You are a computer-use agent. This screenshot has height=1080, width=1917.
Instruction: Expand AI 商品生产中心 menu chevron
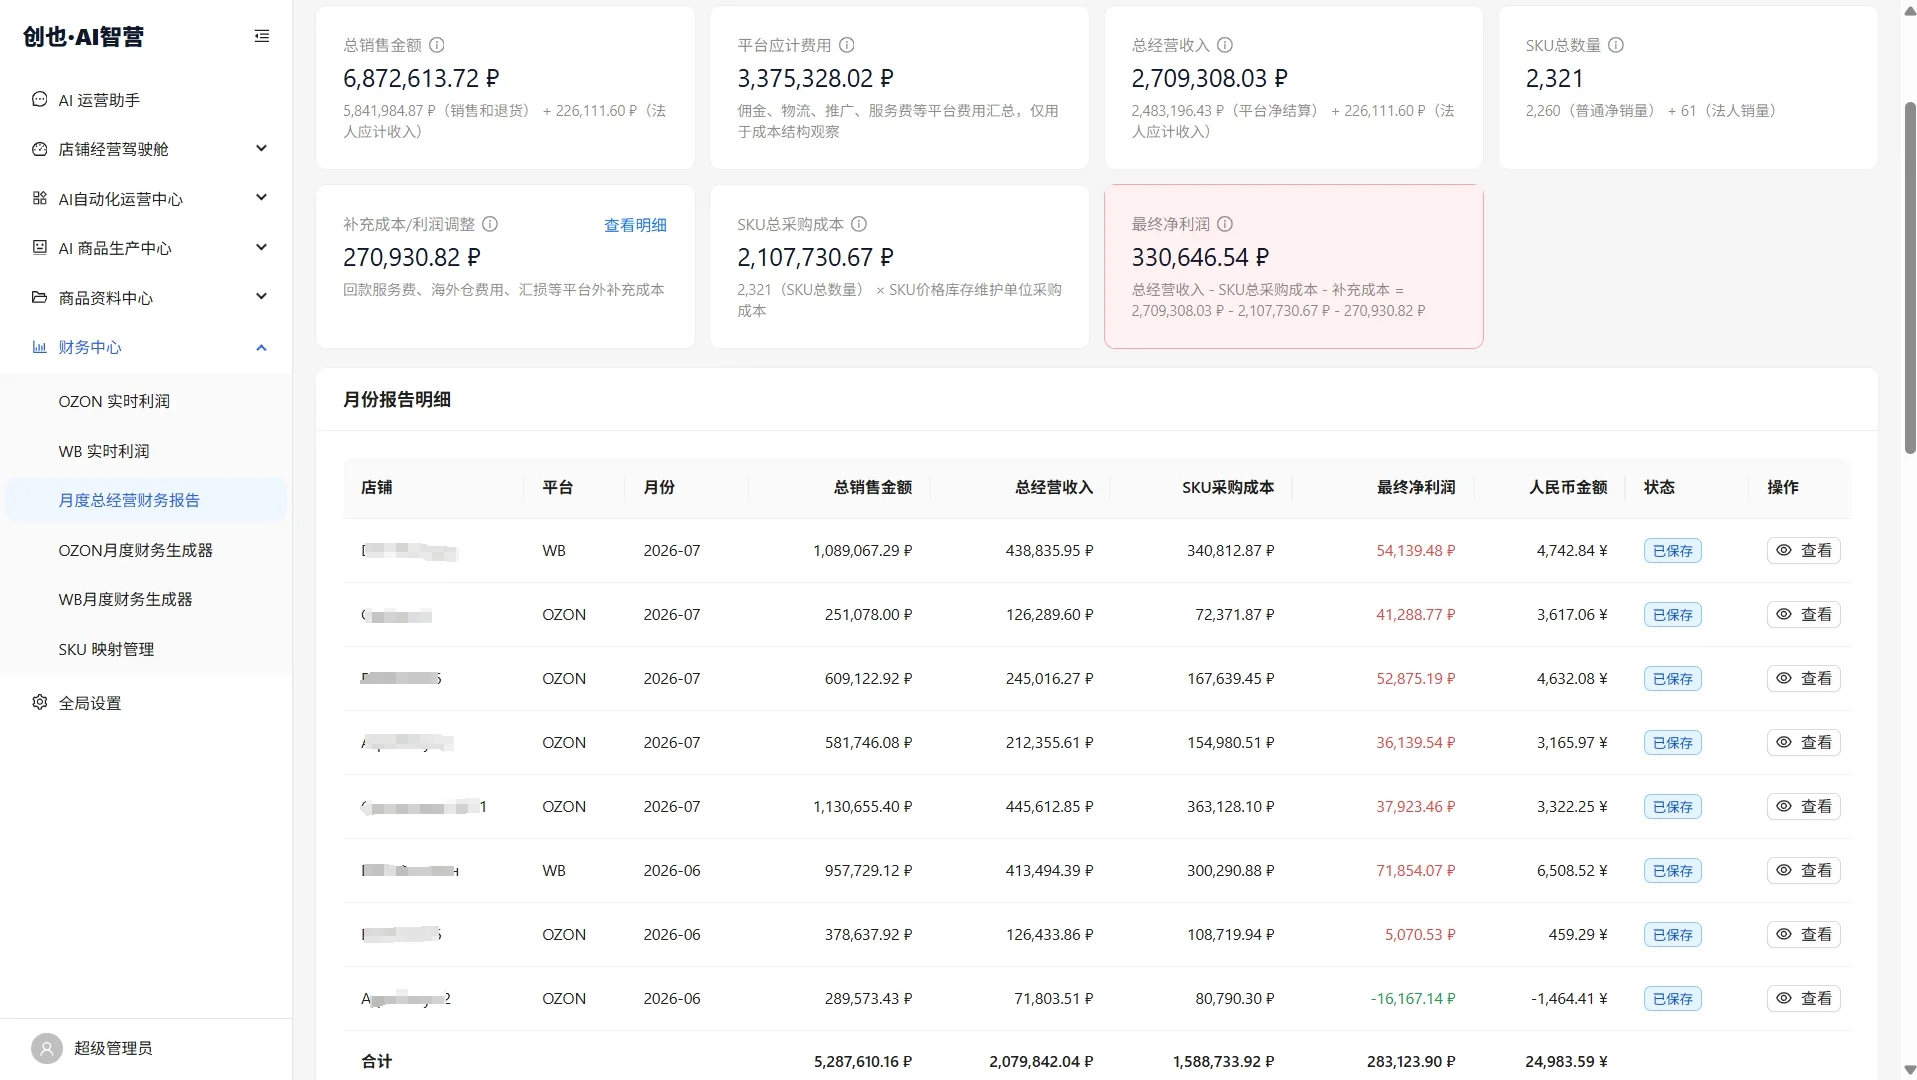point(262,247)
